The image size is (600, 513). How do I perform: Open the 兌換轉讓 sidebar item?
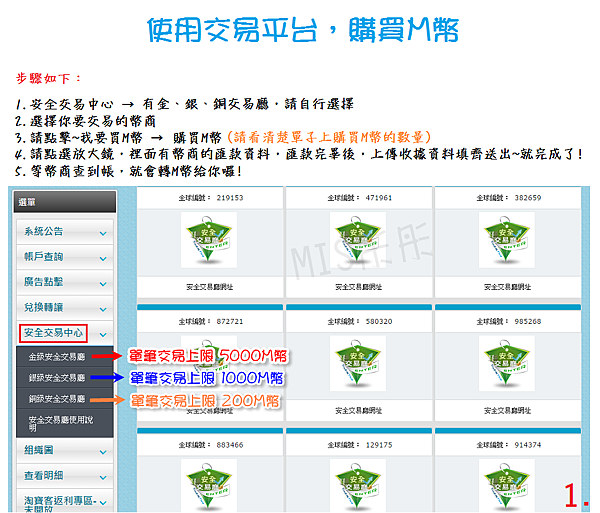65,308
